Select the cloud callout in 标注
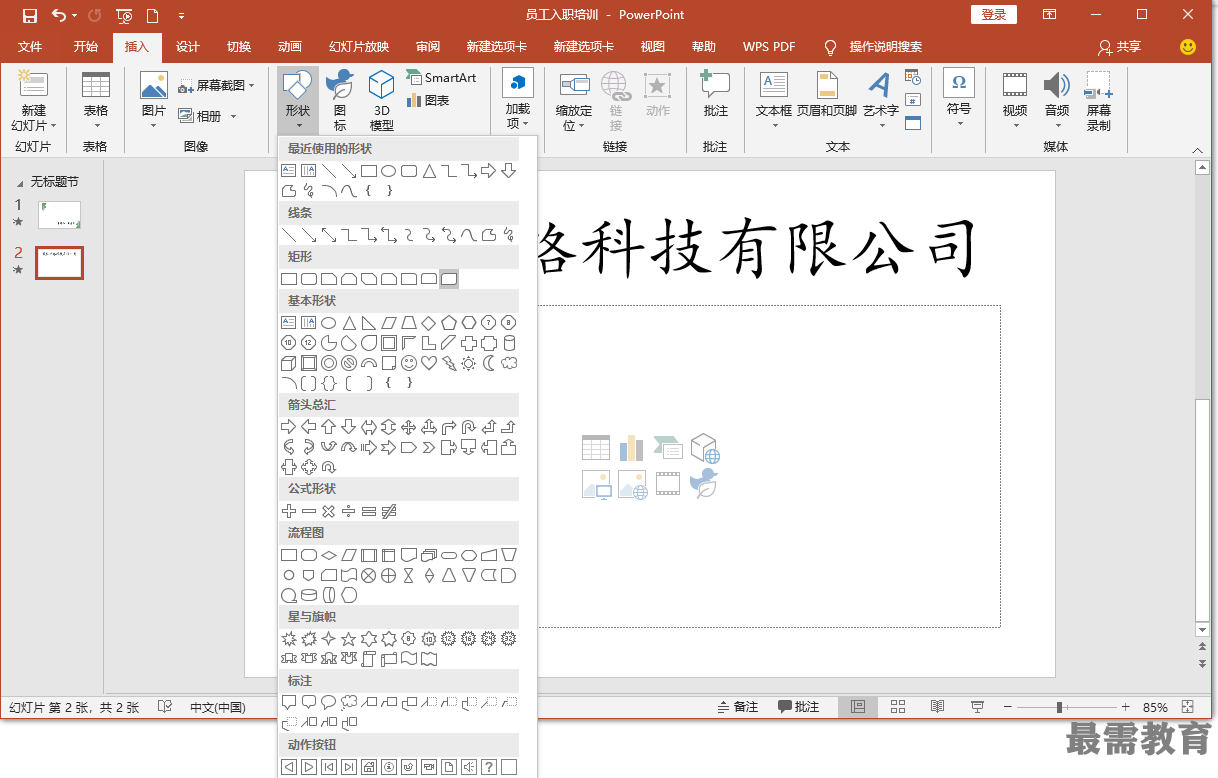1218x778 pixels. click(348, 702)
